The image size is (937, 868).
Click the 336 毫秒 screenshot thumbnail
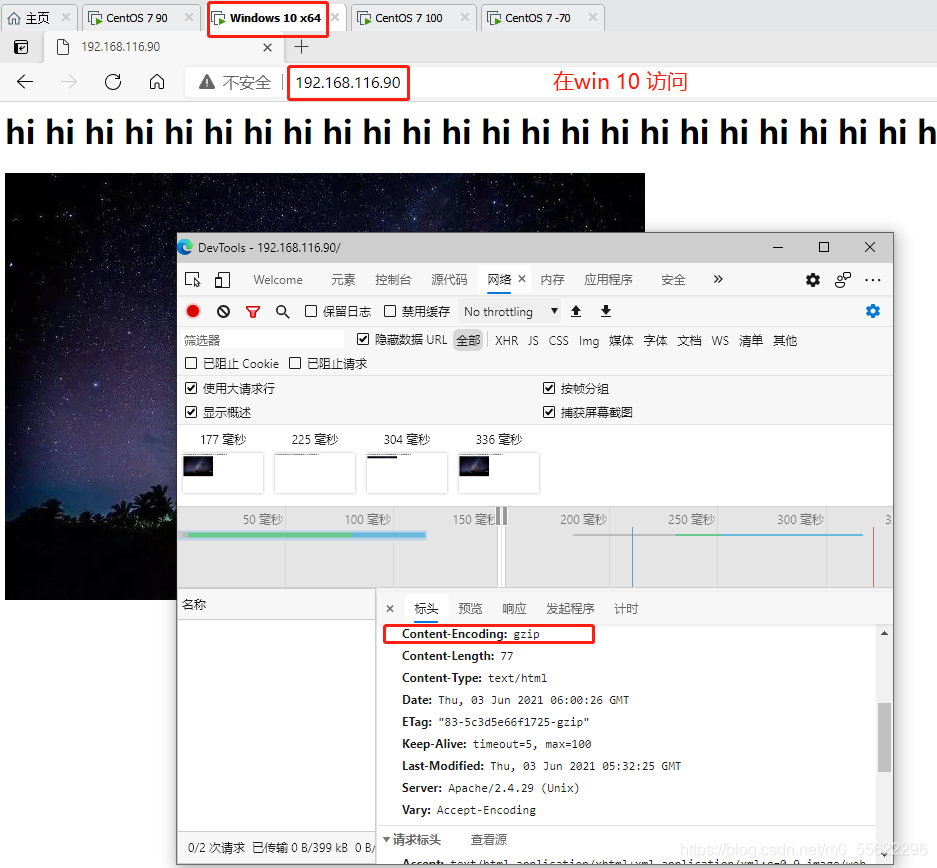(498, 473)
